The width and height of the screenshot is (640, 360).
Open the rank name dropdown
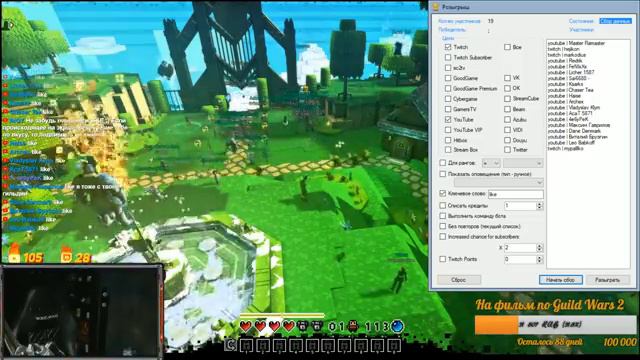tap(523, 163)
